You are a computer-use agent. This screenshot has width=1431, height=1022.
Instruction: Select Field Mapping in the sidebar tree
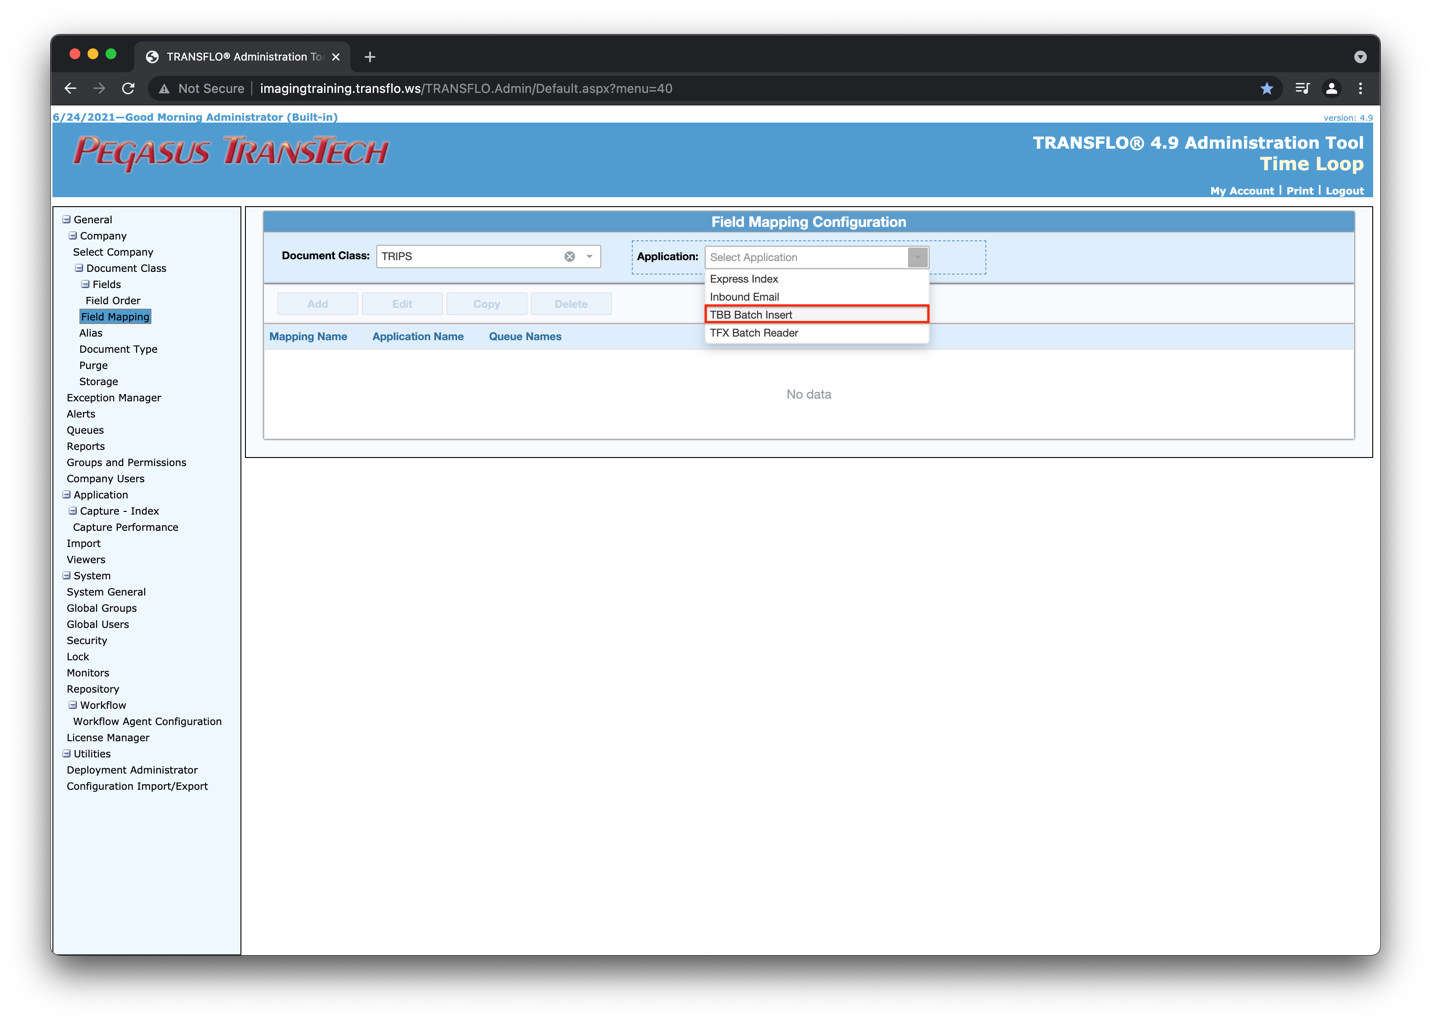click(x=115, y=316)
